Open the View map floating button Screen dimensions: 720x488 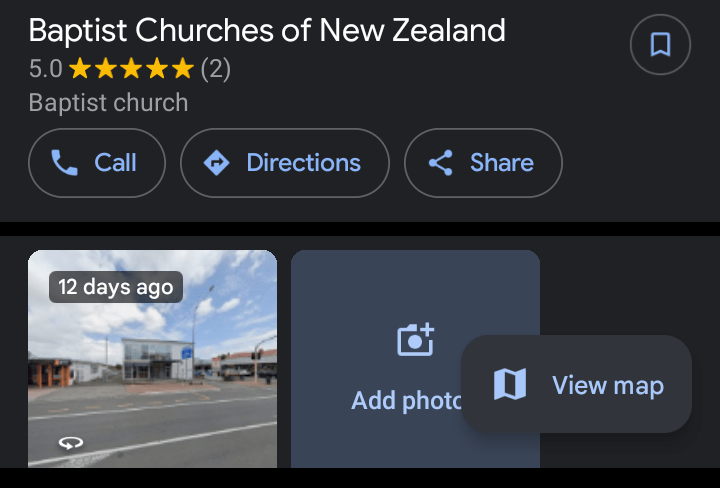[576, 385]
